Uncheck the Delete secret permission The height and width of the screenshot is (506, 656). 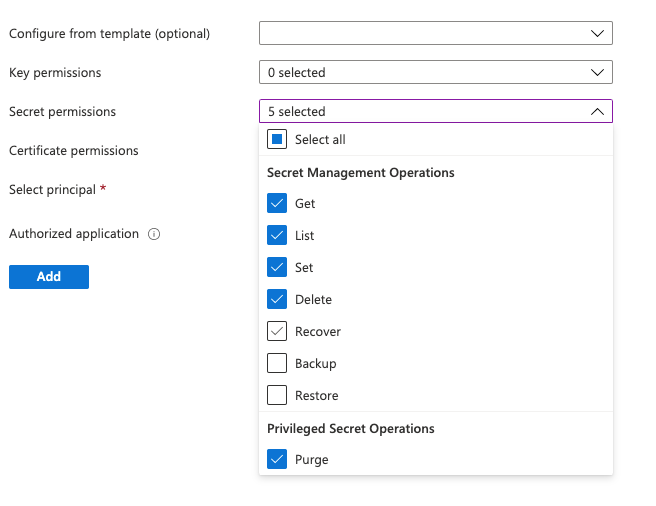pyautogui.click(x=277, y=300)
